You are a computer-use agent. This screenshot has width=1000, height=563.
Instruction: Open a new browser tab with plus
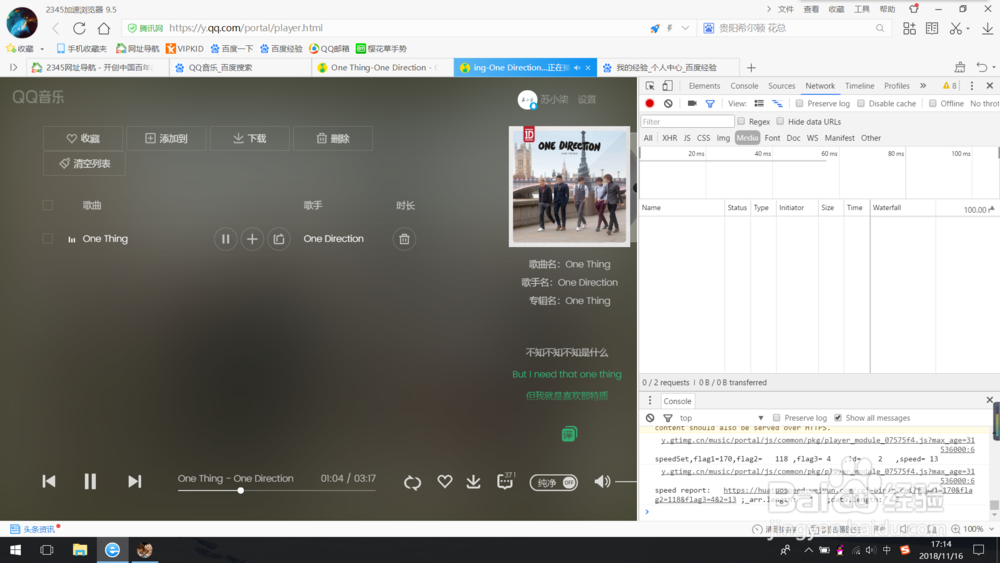pos(751,68)
